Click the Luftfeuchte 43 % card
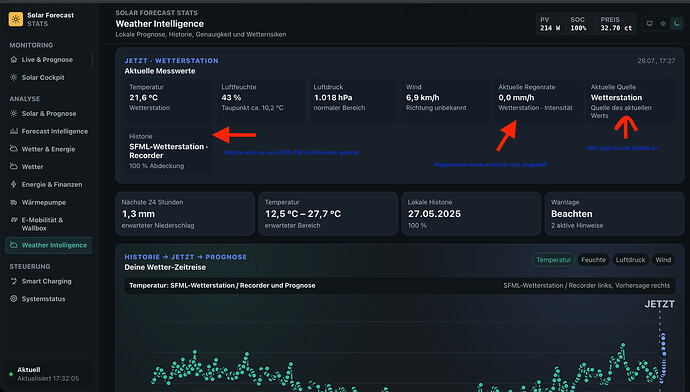690x392 pixels. 261,100
